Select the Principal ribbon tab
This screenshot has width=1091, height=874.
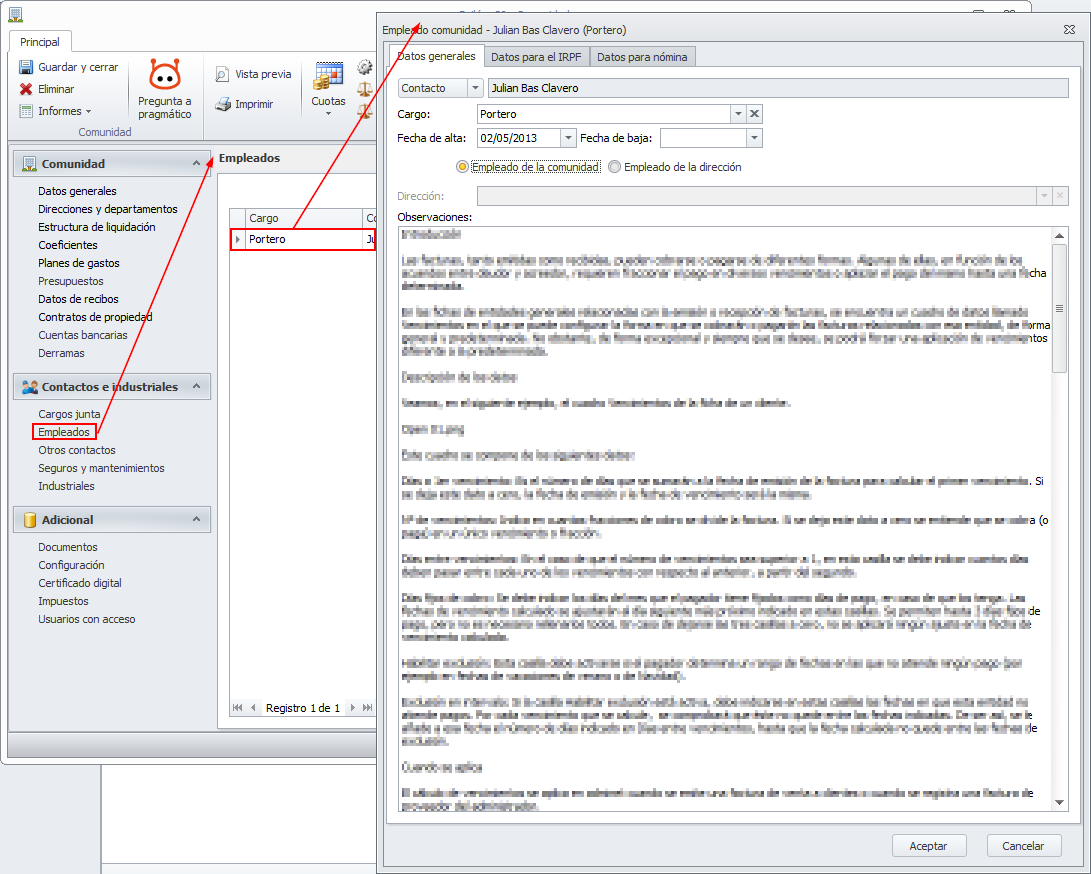[x=40, y=42]
